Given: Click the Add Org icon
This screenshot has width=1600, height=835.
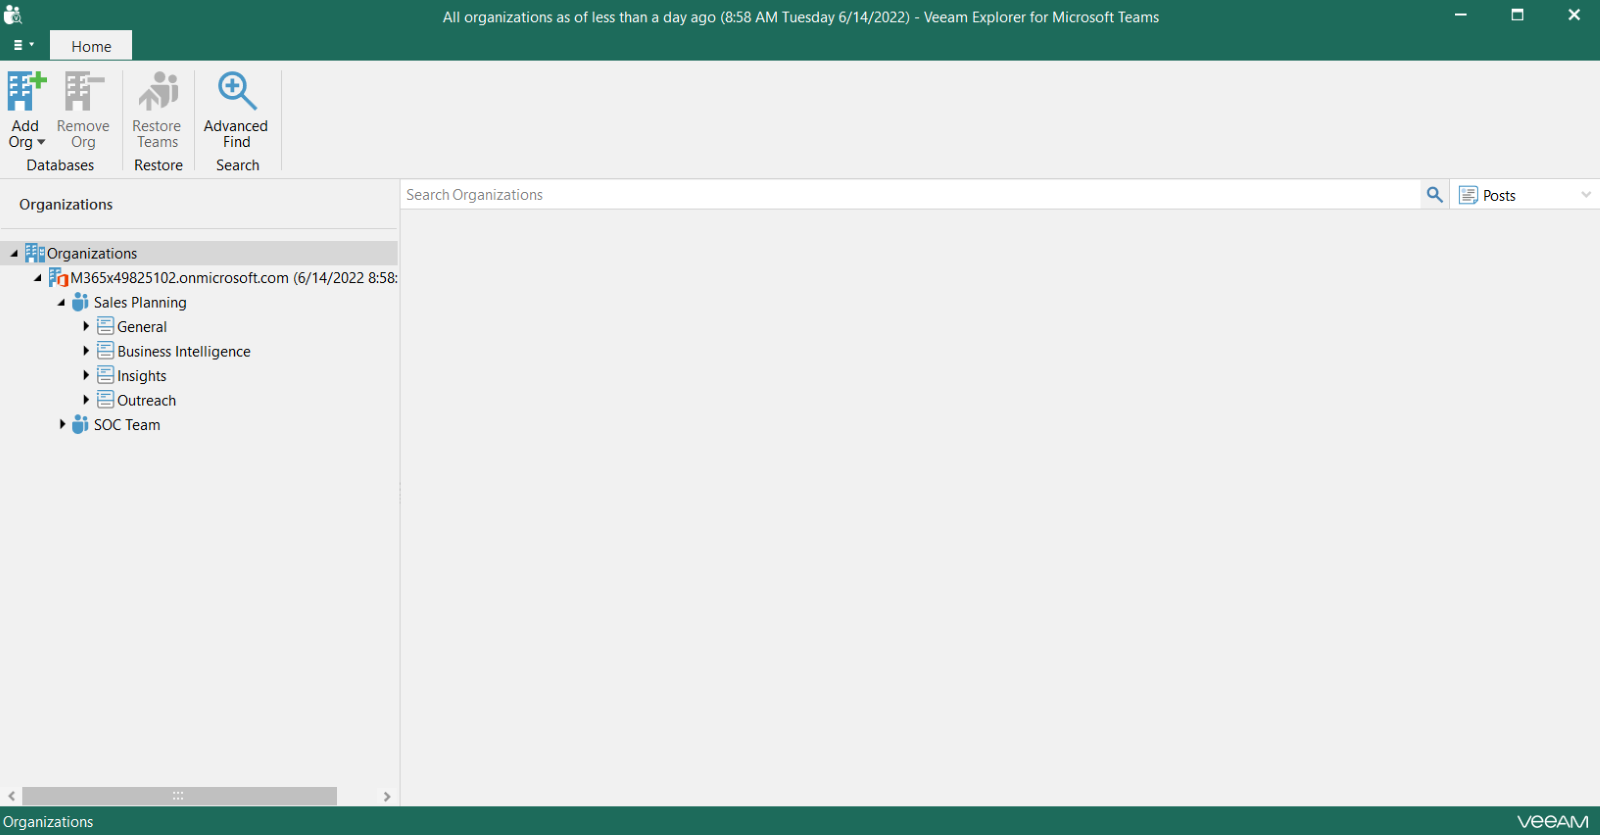Looking at the screenshot, I should click(x=26, y=91).
